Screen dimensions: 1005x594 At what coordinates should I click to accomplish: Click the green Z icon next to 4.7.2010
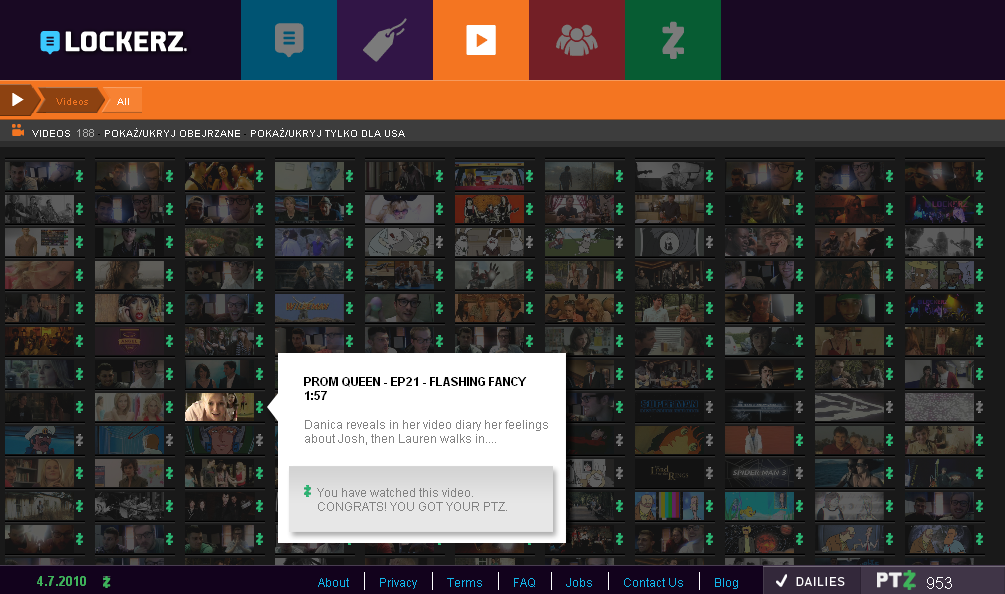106,582
